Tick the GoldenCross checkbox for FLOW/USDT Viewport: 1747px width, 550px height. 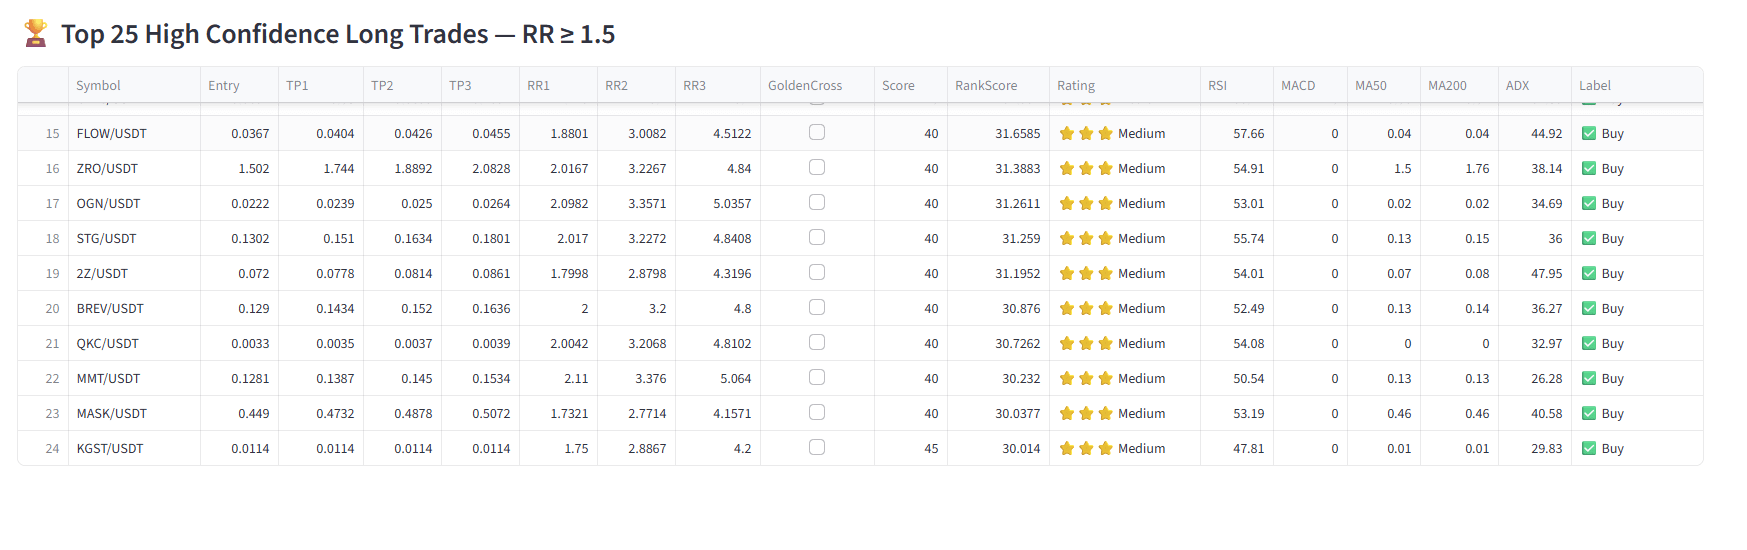(817, 133)
